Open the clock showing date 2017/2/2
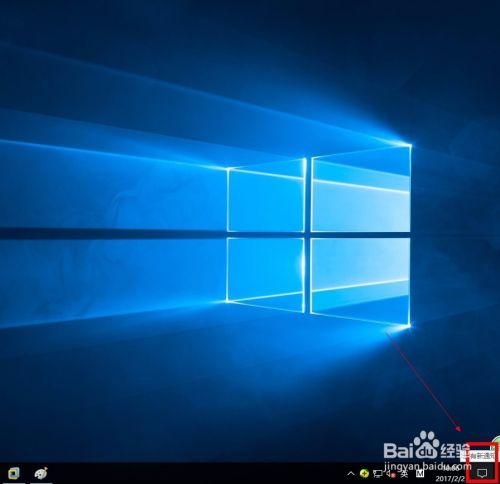The image size is (500, 484). click(451, 473)
